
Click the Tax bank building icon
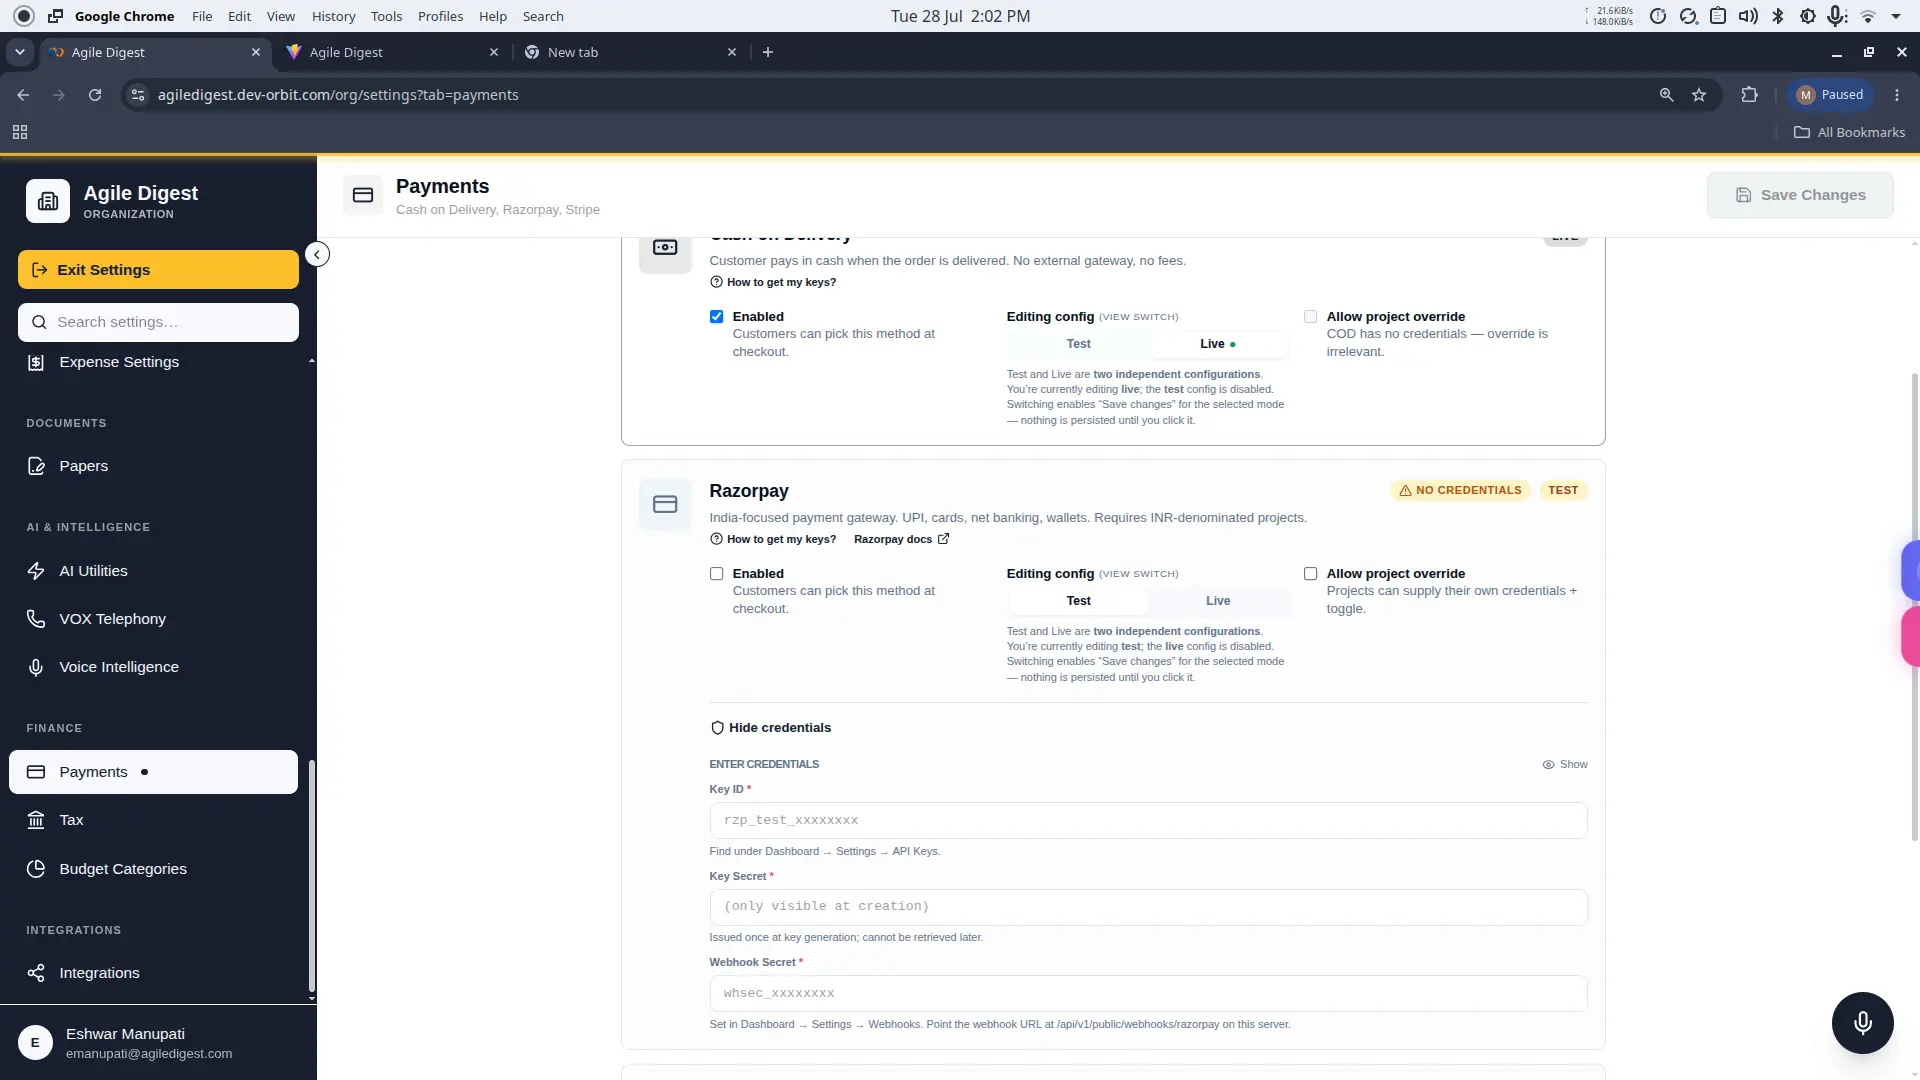click(36, 820)
